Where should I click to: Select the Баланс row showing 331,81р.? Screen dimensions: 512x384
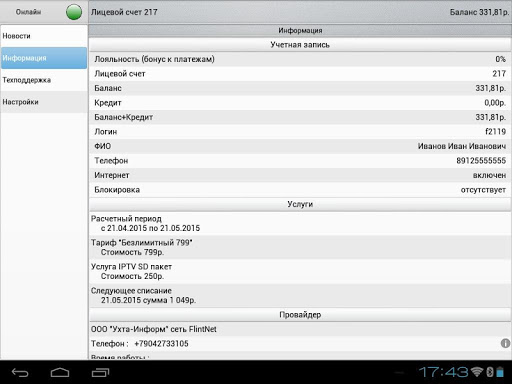tap(300, 88)
